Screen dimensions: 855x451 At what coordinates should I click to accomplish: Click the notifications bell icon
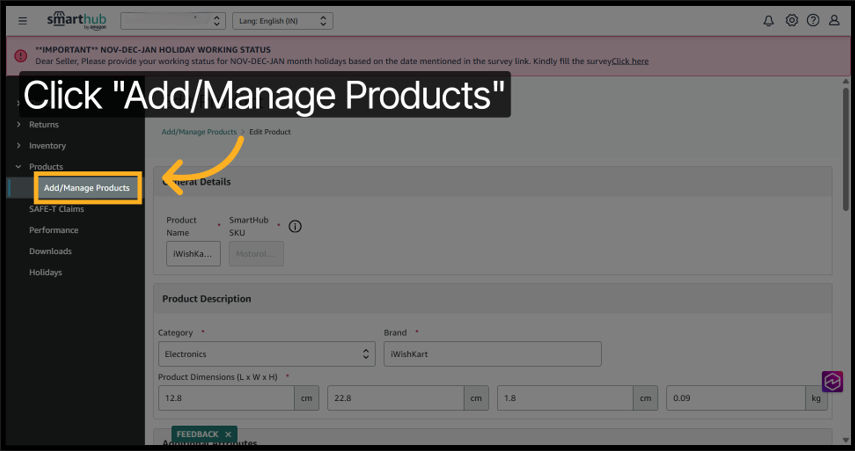(x=768, y=21)
